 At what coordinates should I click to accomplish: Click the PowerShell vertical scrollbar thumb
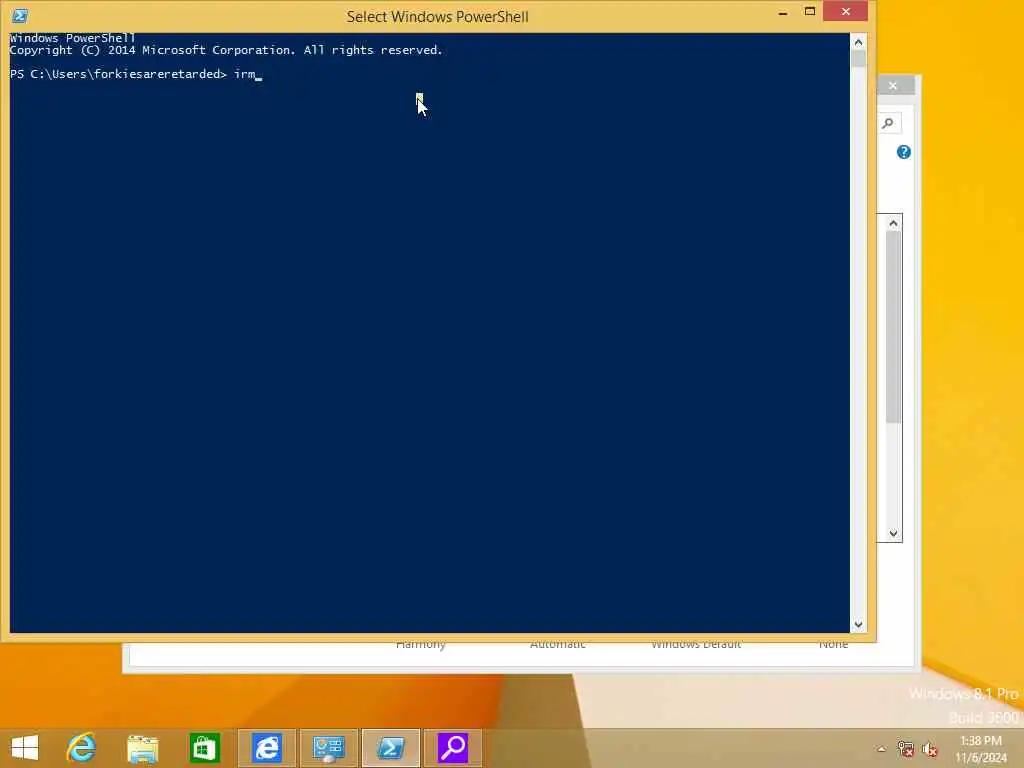tap(858, 59)
